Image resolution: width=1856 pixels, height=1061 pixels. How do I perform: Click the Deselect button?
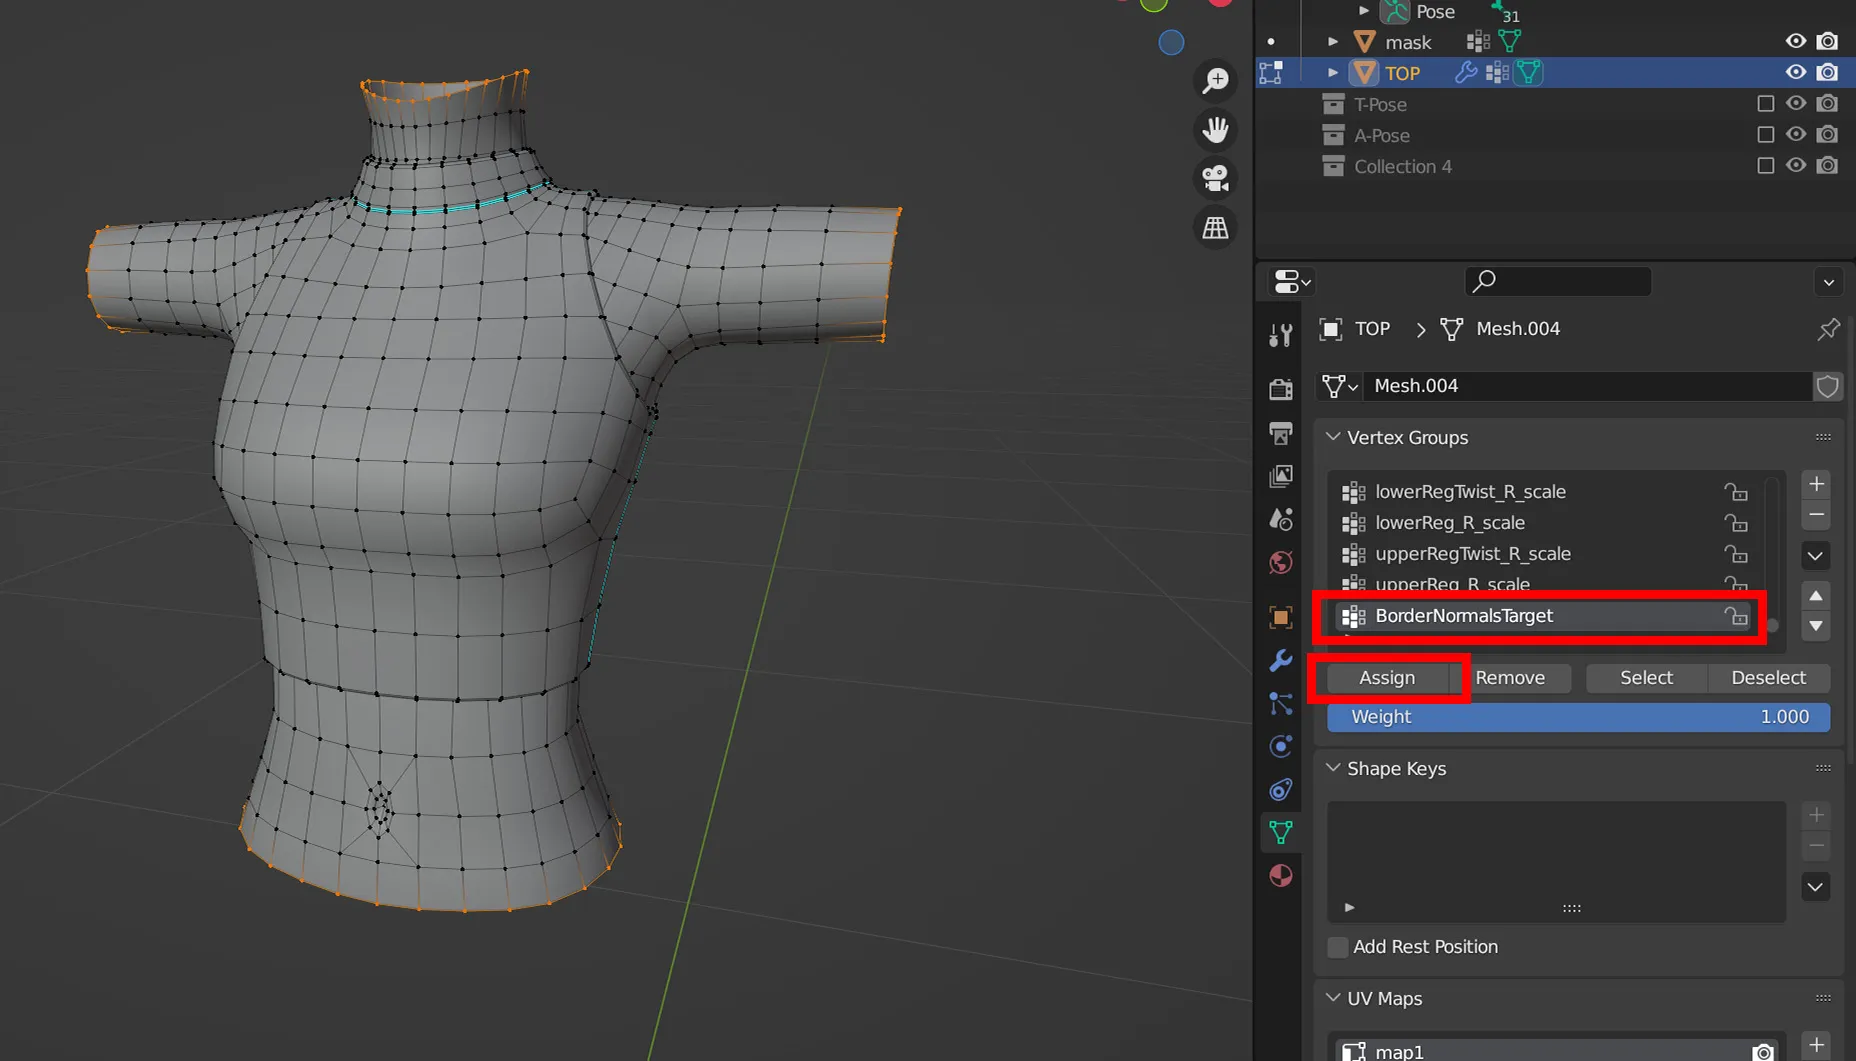click(1768, 678)
